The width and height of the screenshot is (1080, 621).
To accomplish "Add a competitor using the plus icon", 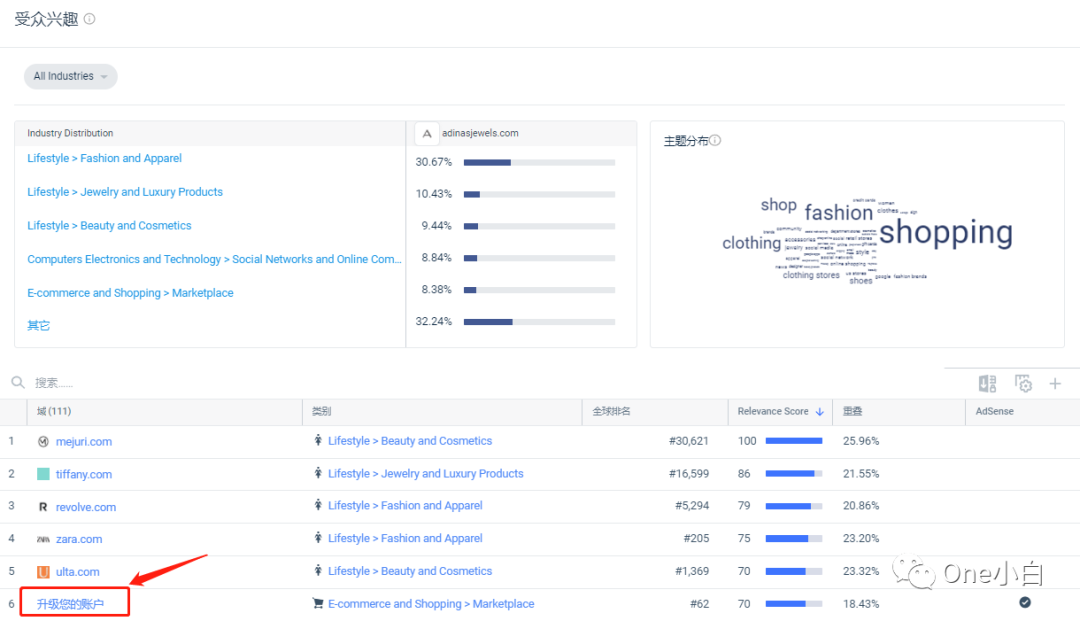I will 1055,383.
